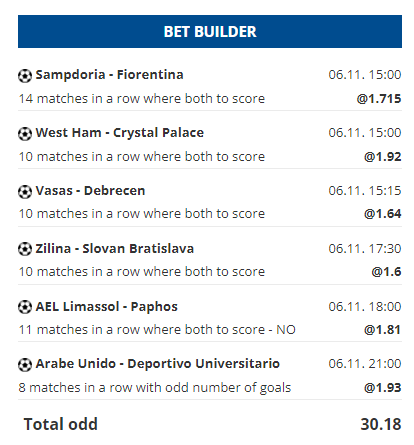The width and height of the screenshot is (414, 445).
Task: Select the @1.6 odds for Zilina
Action: pyautogui.click(x=386, y=272)
